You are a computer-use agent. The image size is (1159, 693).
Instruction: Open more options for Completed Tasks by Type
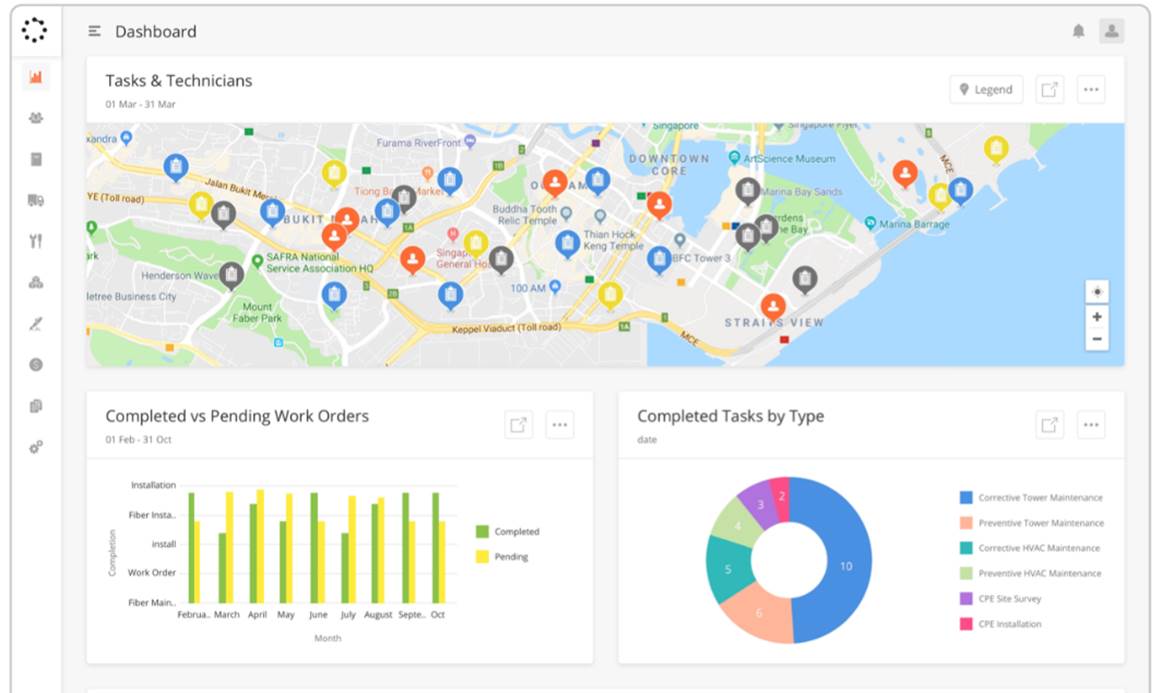(x=1091, y=425)
